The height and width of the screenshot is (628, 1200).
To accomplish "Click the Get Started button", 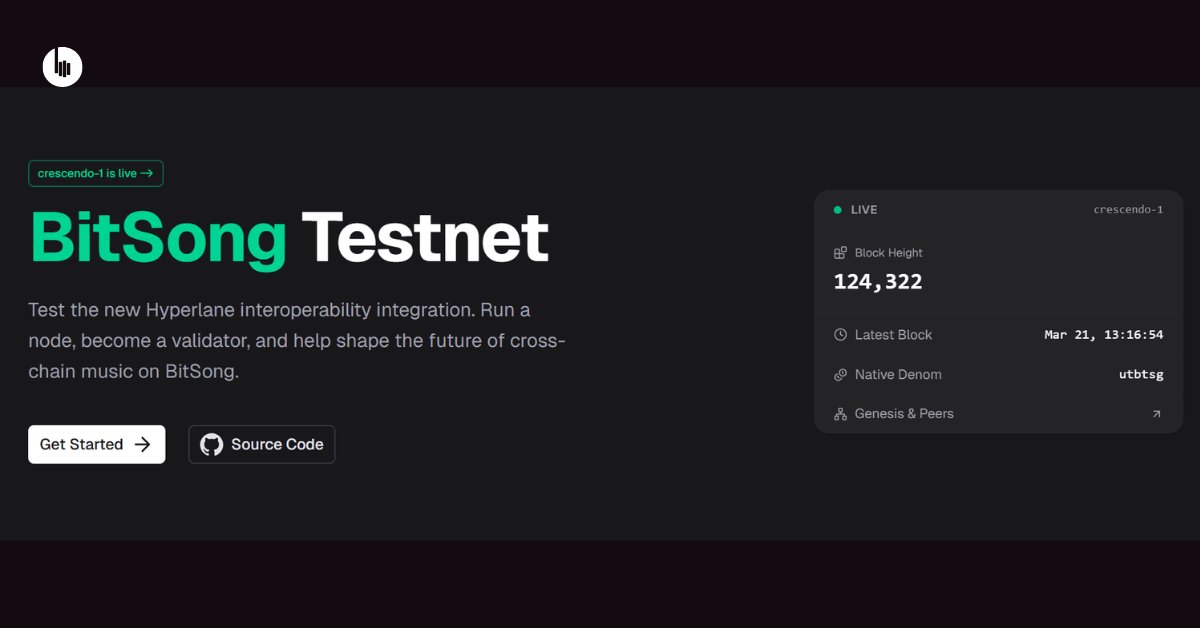I will (x=96, y=444).
